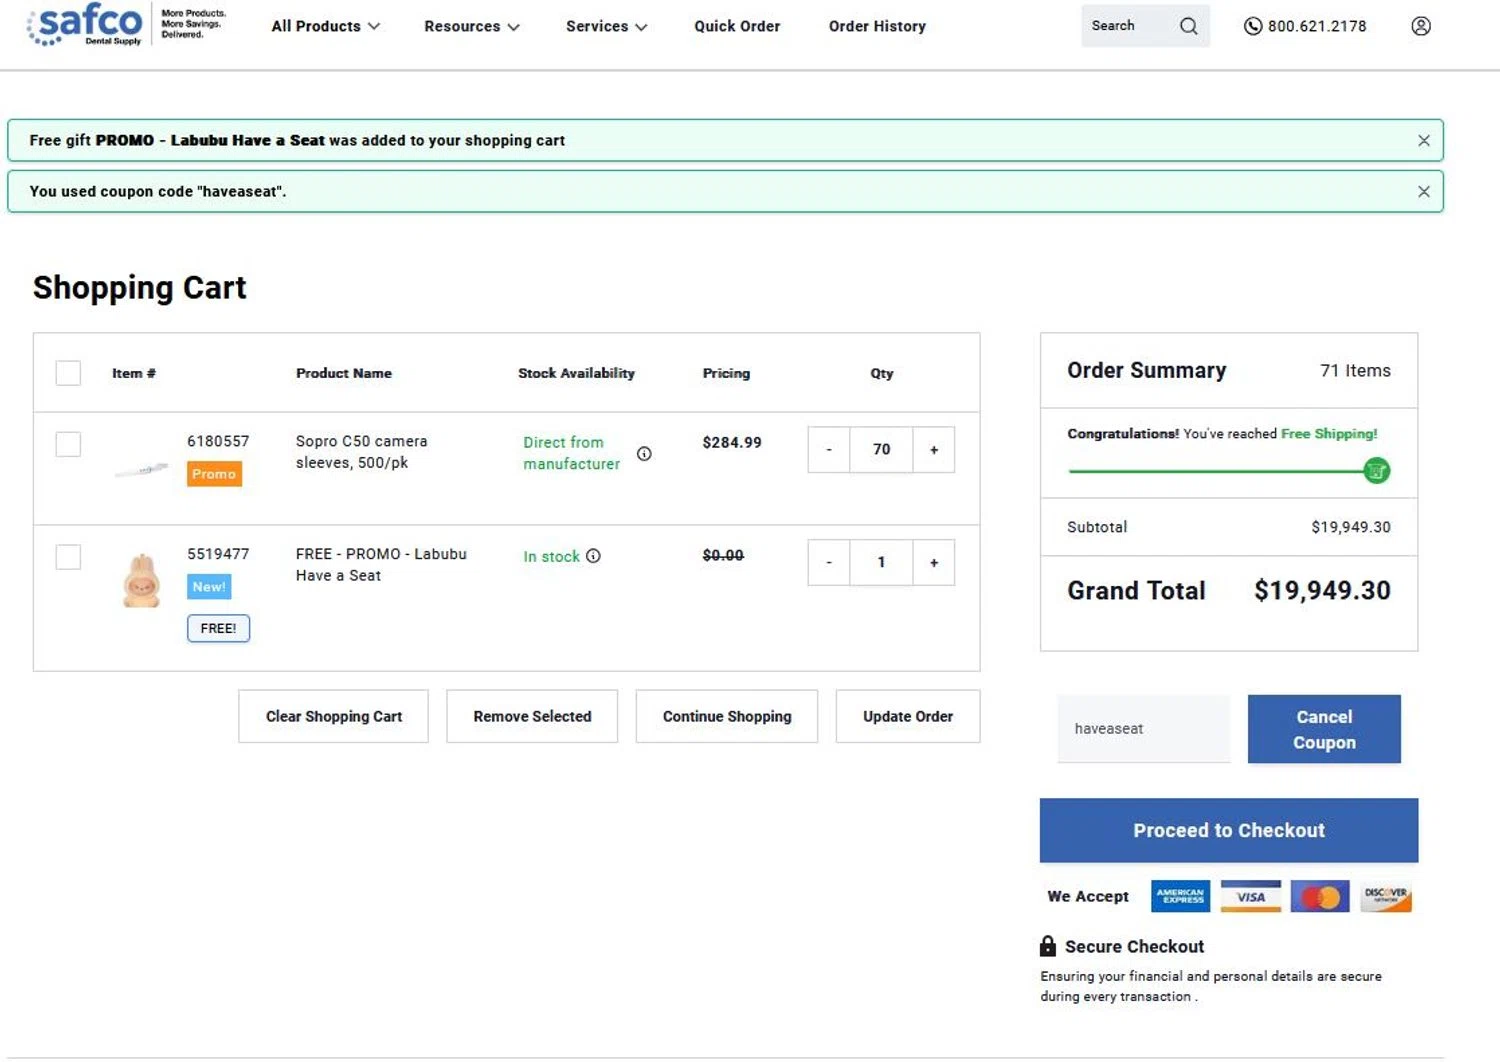The width and height of the screenshot is (1500, 1062).
Task: Expand the Resources dropdown
Action: point(471,26)
